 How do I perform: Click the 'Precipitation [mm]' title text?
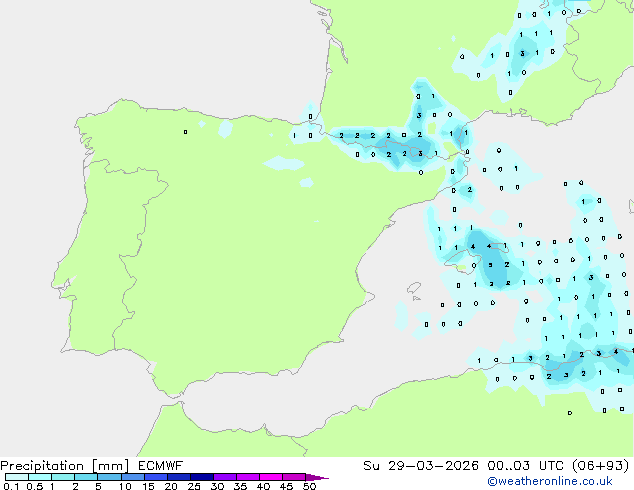coord(65,466)
